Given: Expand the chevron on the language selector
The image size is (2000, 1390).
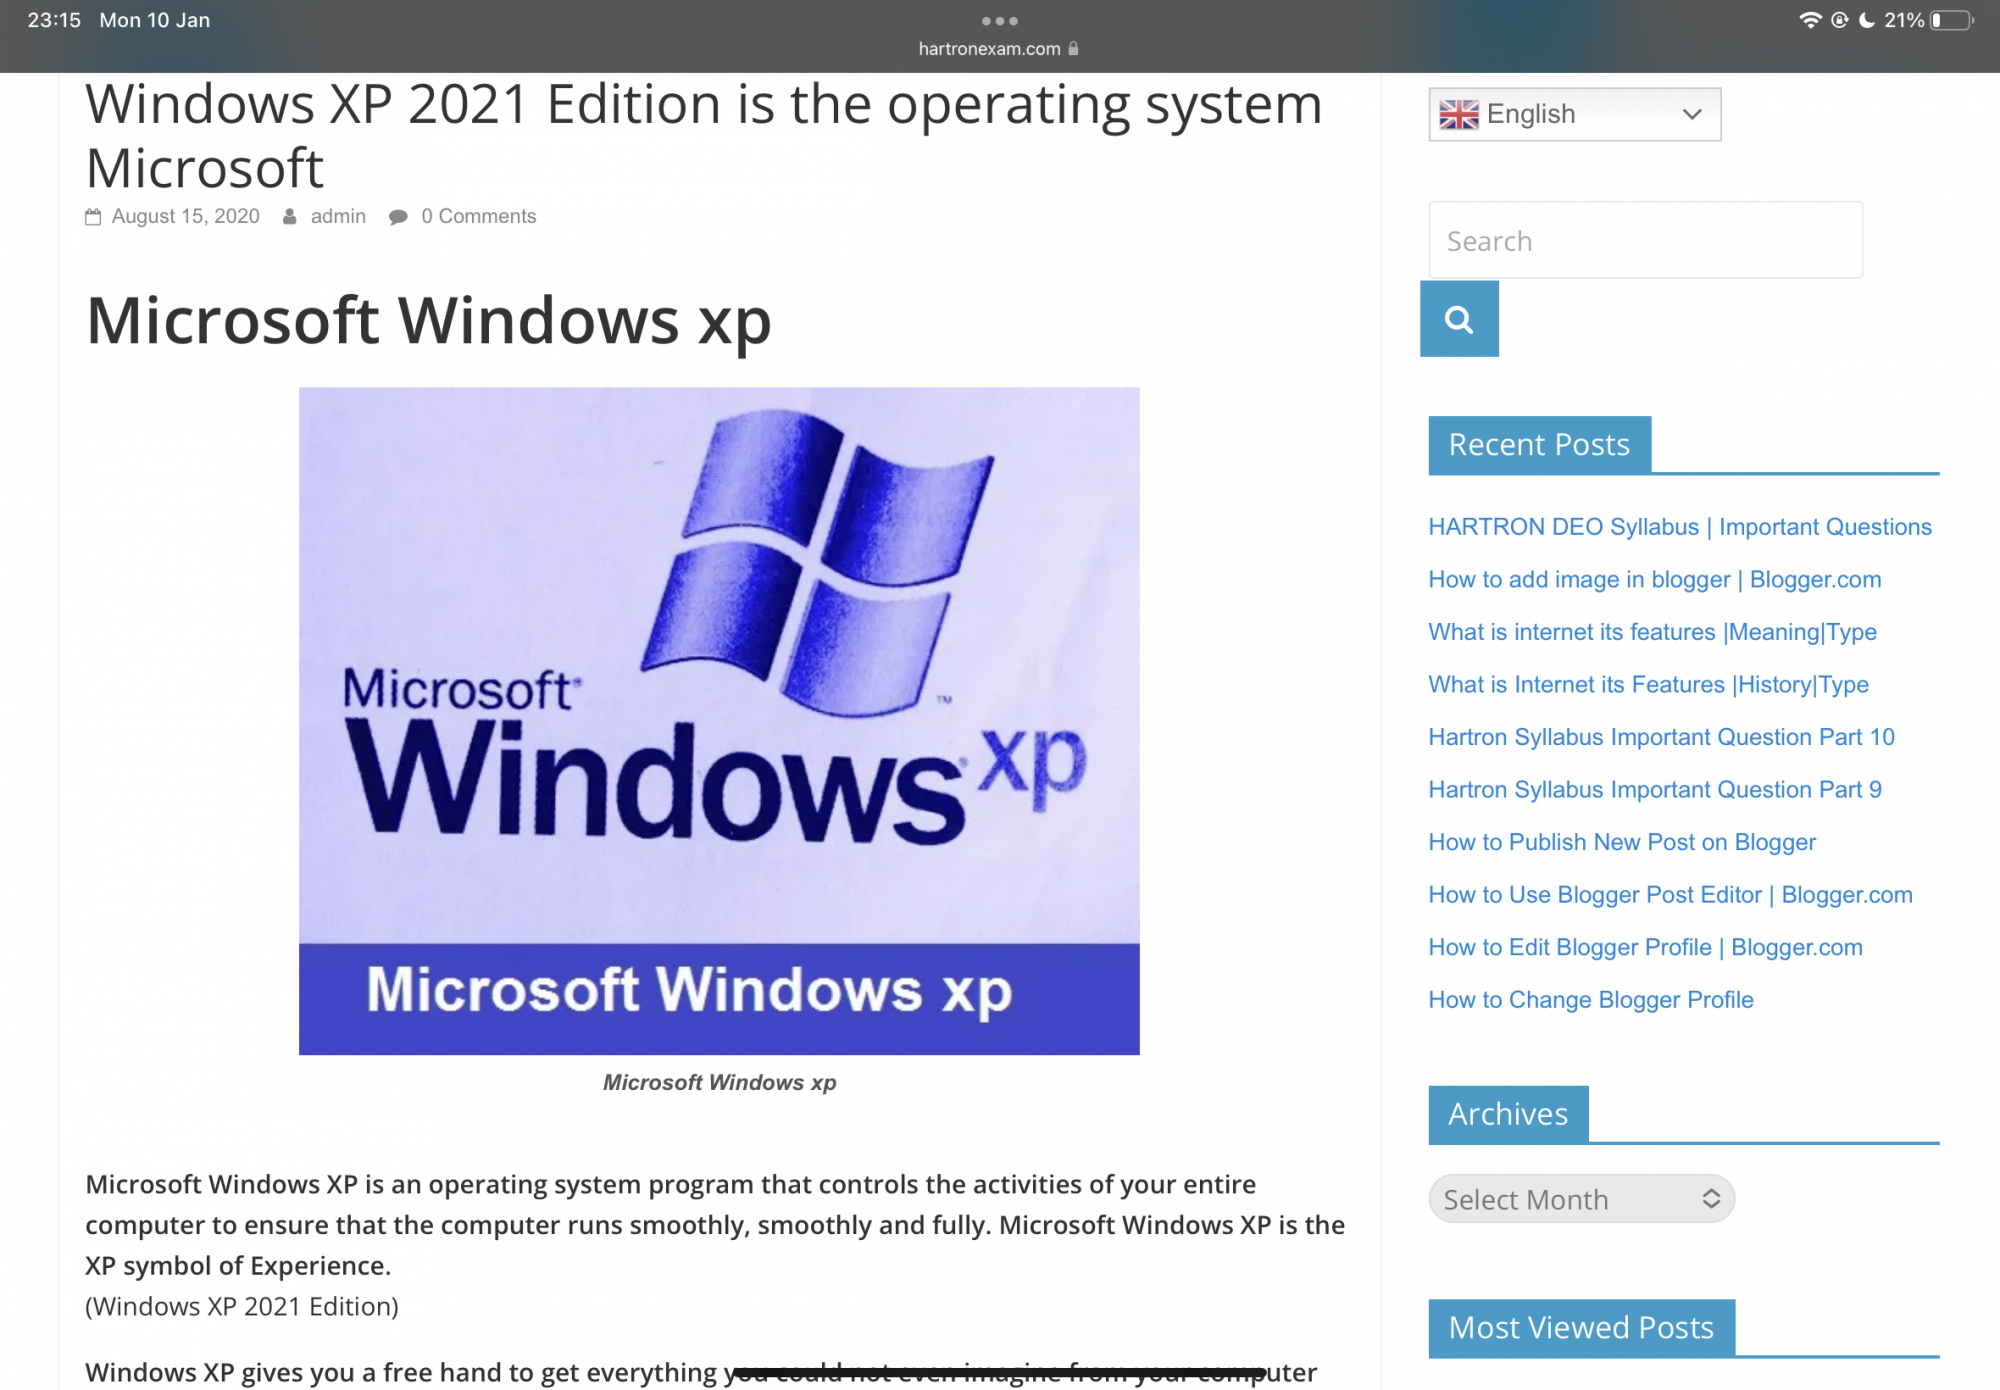Looking at the screenshot, I should [1690, 114].
